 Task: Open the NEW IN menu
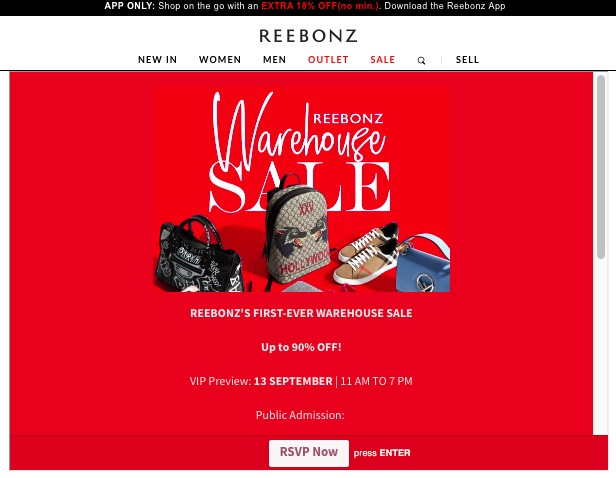[x=158, y=60]
